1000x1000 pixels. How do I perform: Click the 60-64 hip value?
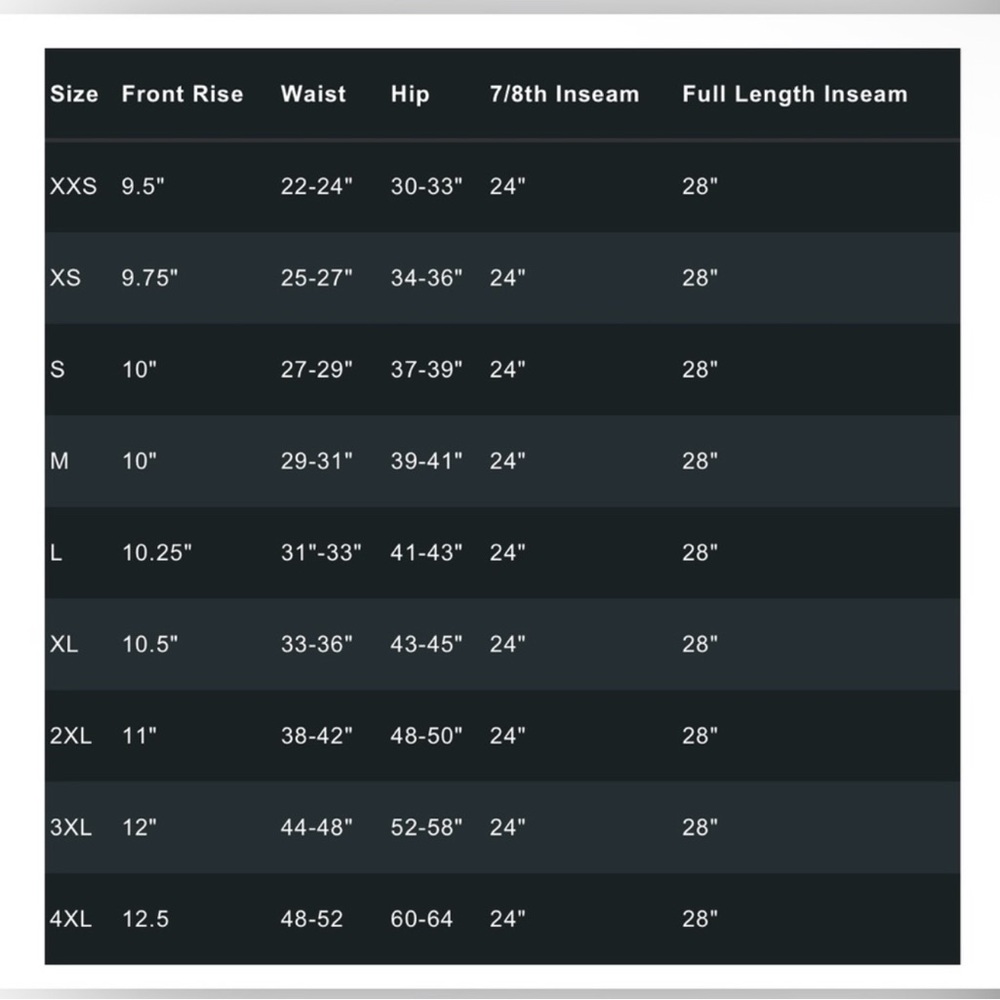point(422,919)
